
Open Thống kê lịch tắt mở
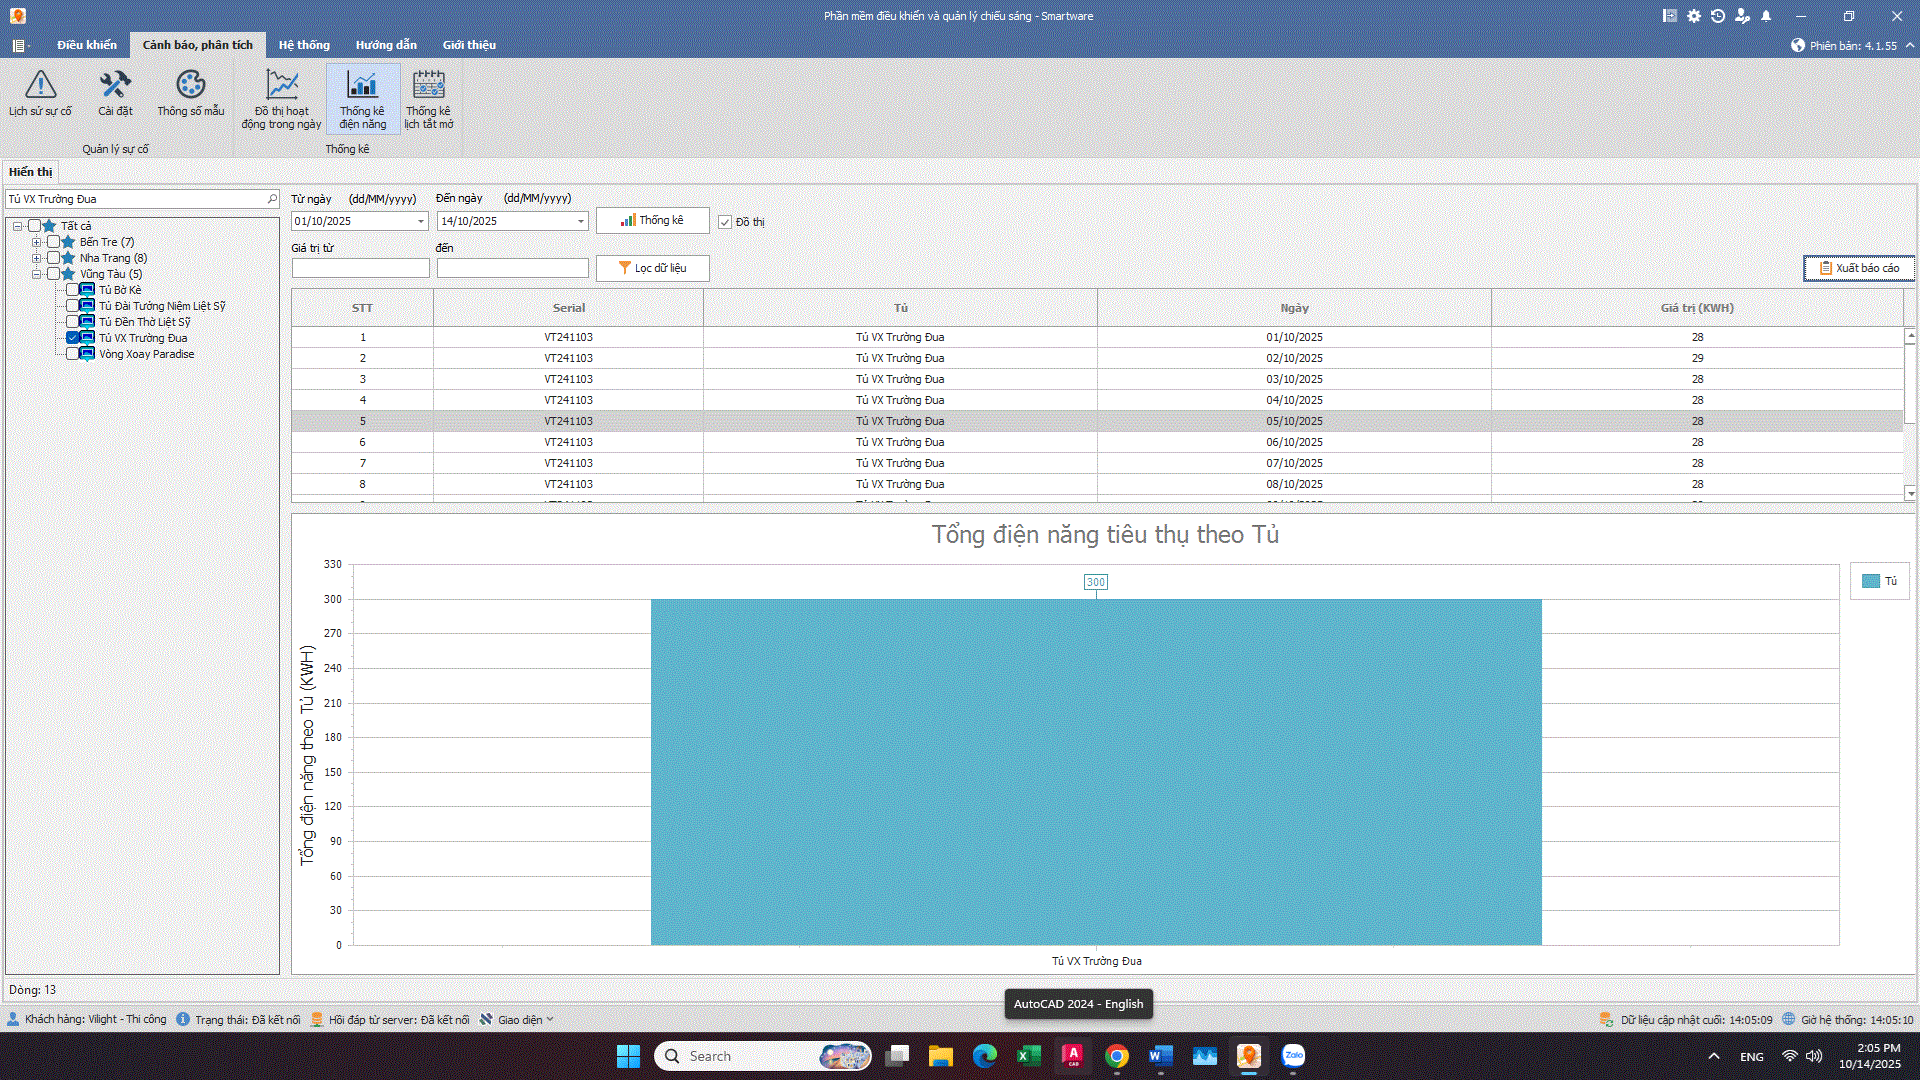point(428,85)
